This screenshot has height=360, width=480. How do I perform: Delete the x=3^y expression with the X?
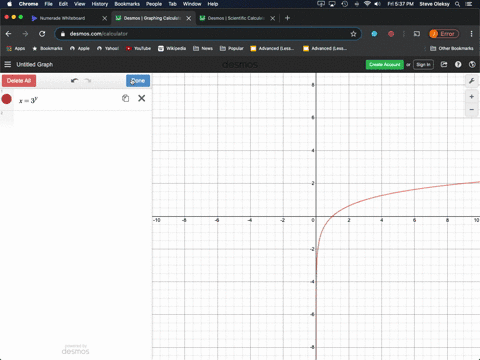(142, 98)
